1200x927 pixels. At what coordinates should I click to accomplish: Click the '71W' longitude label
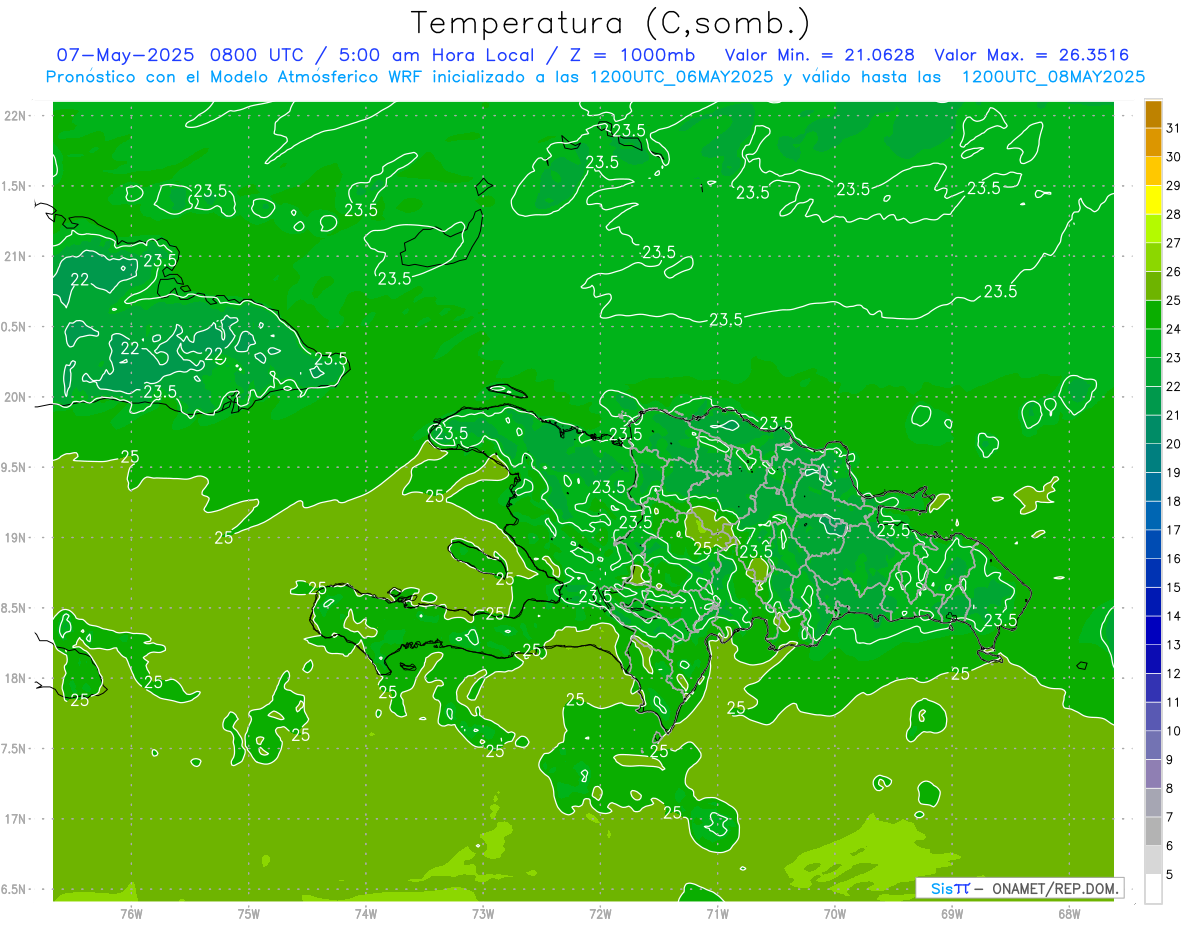(x=717, y=913)
